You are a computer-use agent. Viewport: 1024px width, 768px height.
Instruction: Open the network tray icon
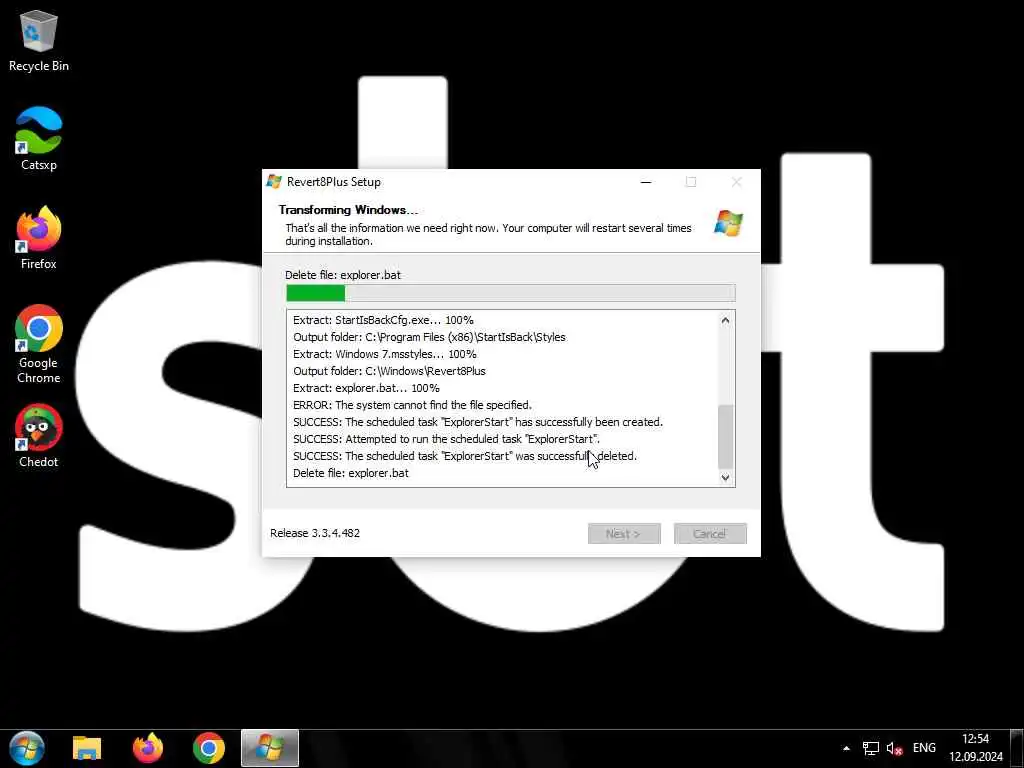[871, 748]
